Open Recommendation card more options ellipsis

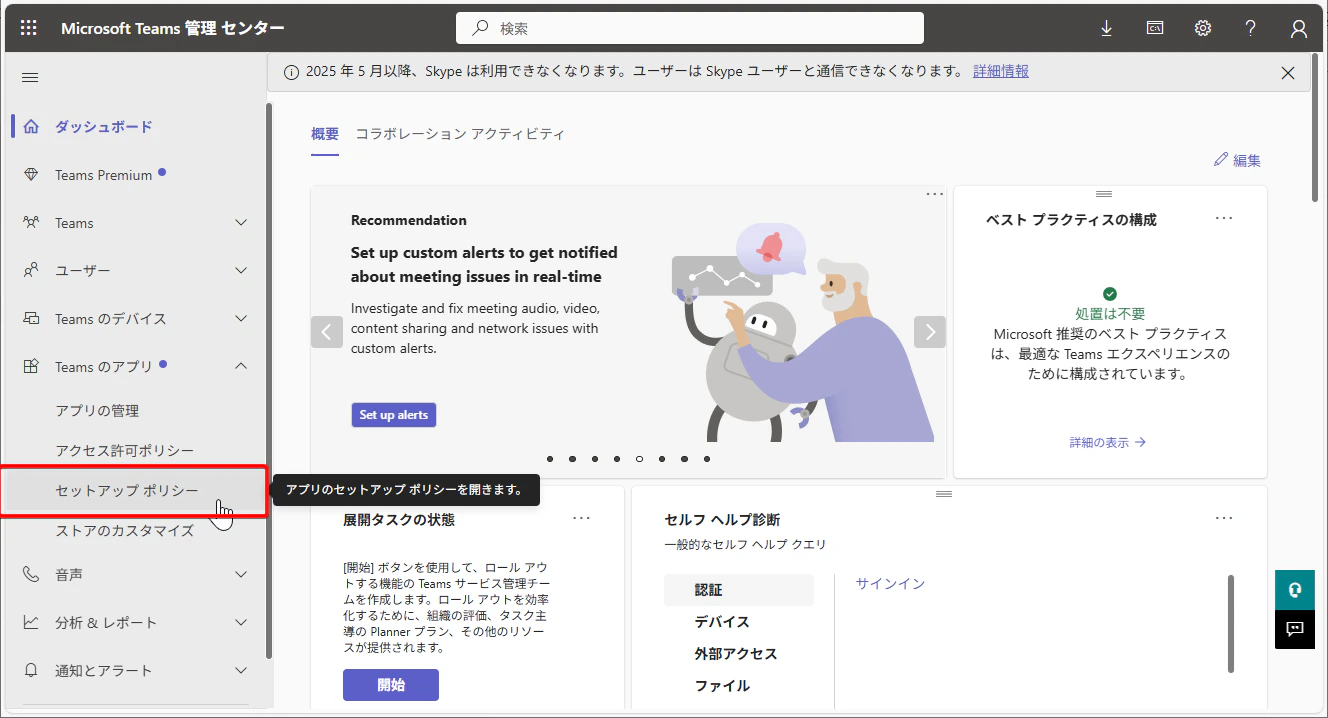tap(934, 194)
